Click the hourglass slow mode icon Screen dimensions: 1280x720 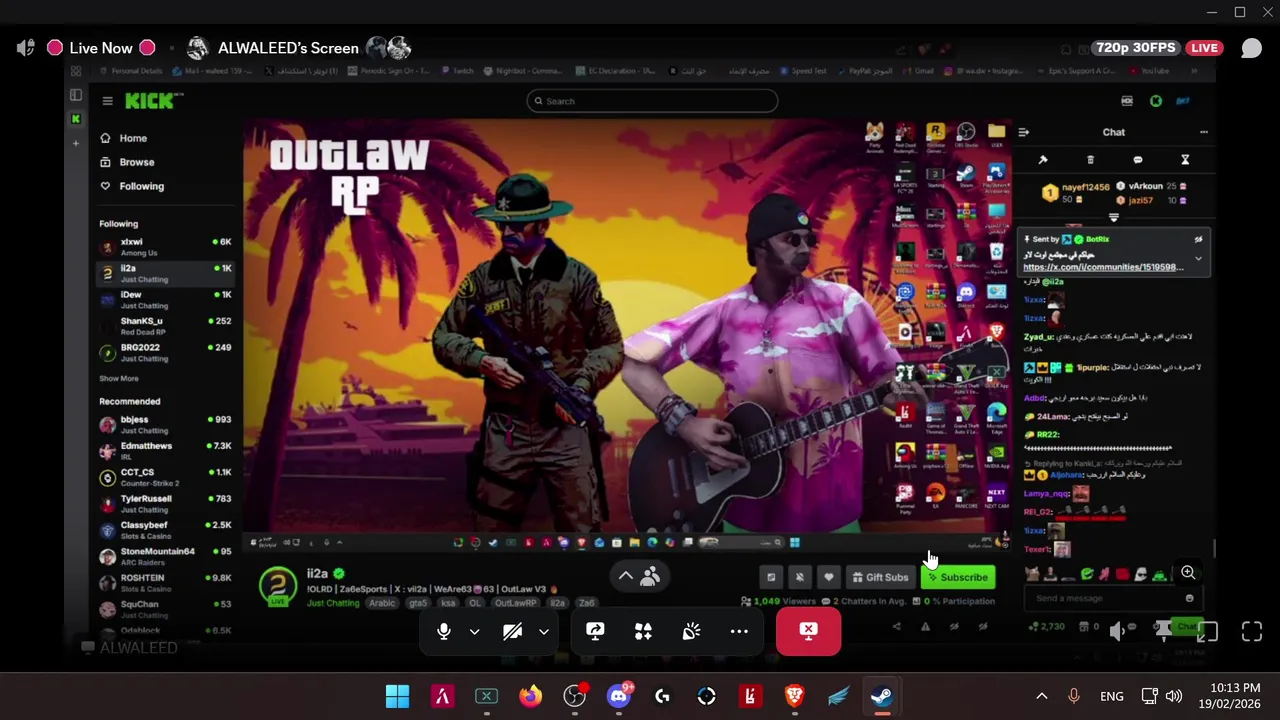pos(1185,160)
